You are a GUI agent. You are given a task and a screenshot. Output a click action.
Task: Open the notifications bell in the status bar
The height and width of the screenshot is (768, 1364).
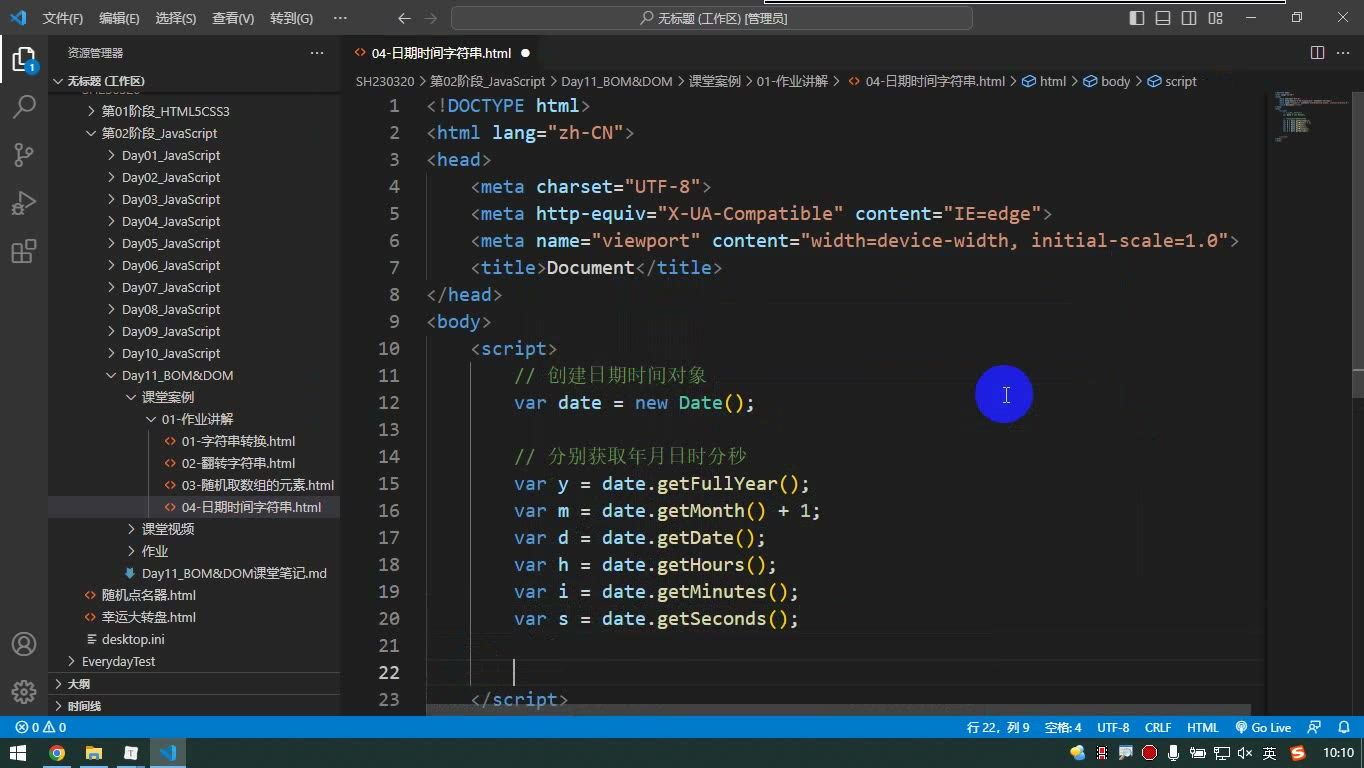click(x=1345, y=727)
